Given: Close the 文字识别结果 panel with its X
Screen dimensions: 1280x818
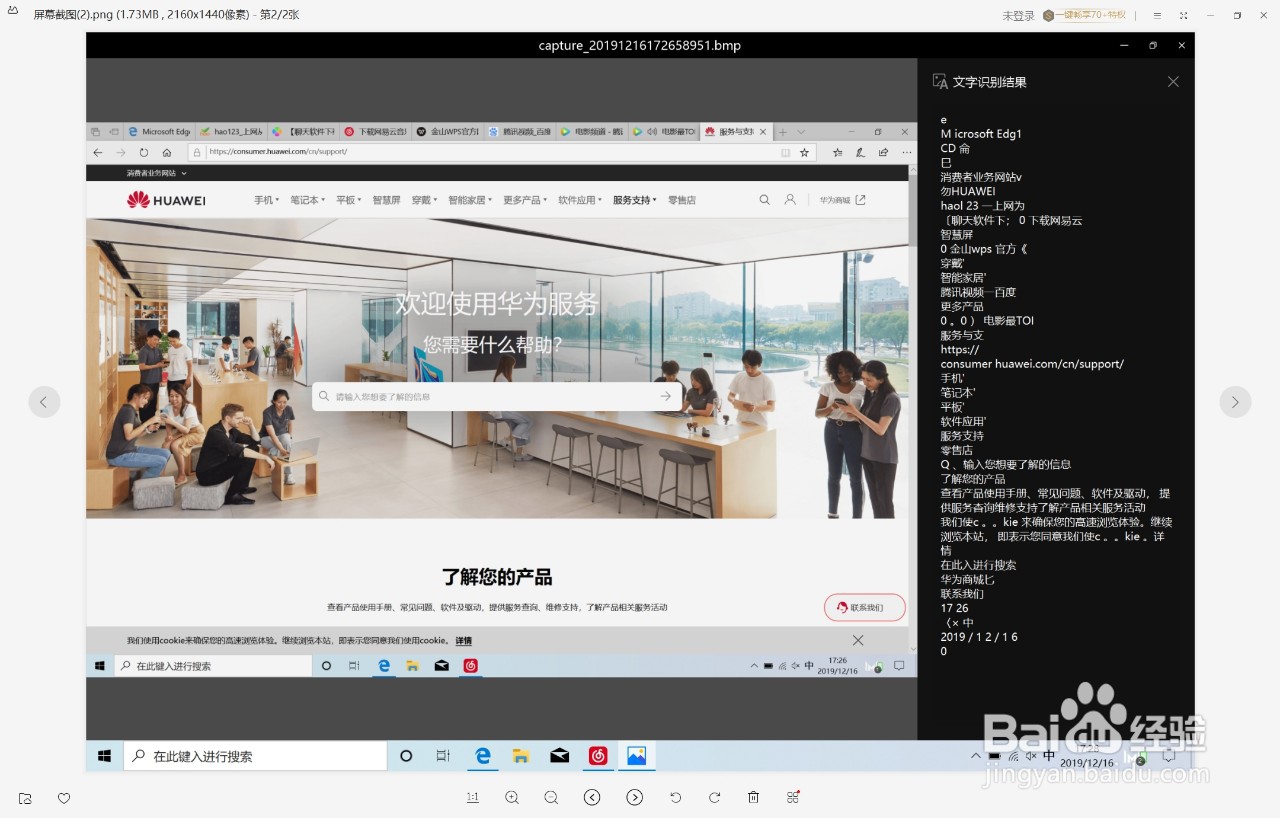Looking at the screenshot, I should (1173, 82).
